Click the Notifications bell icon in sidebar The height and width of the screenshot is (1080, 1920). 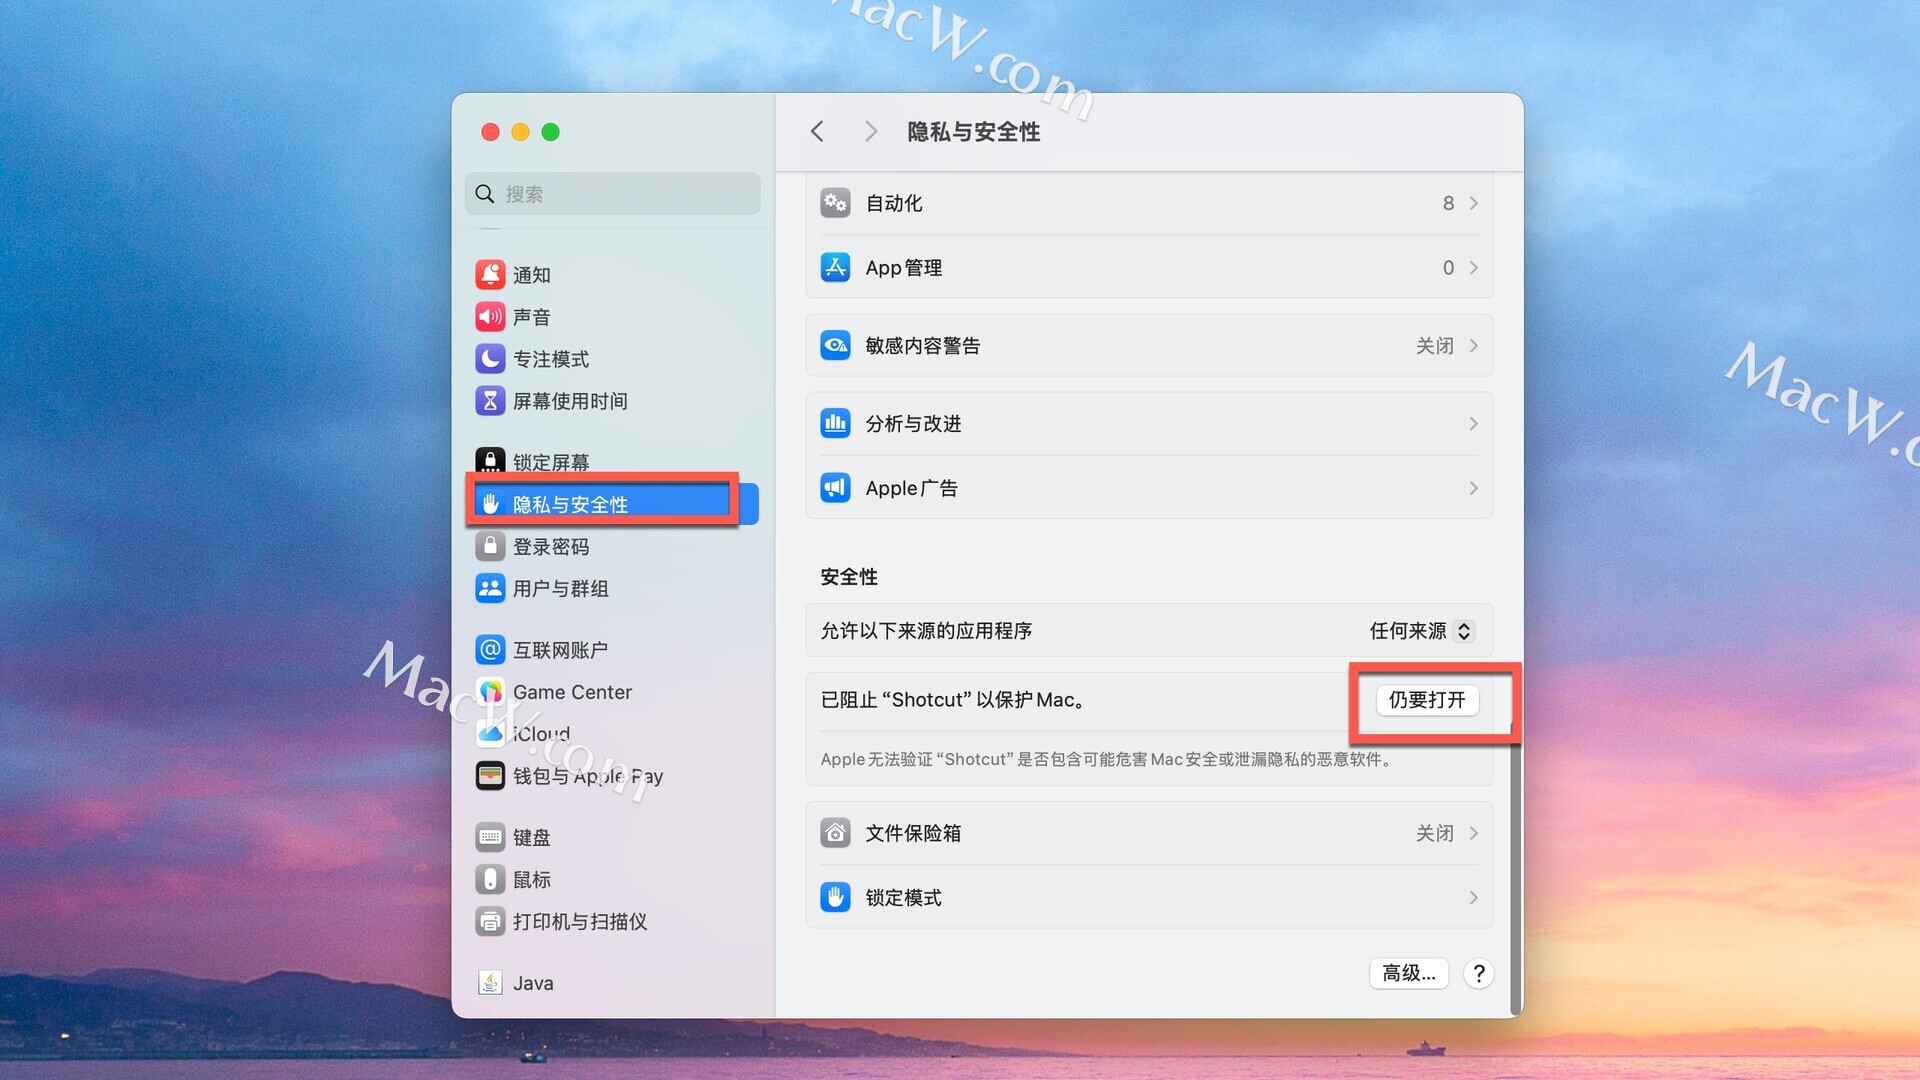[x=490, y=274]
